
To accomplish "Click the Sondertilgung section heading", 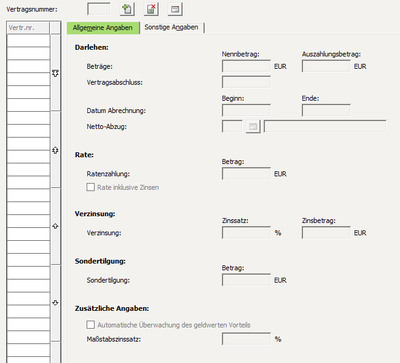I will [100, 261].
